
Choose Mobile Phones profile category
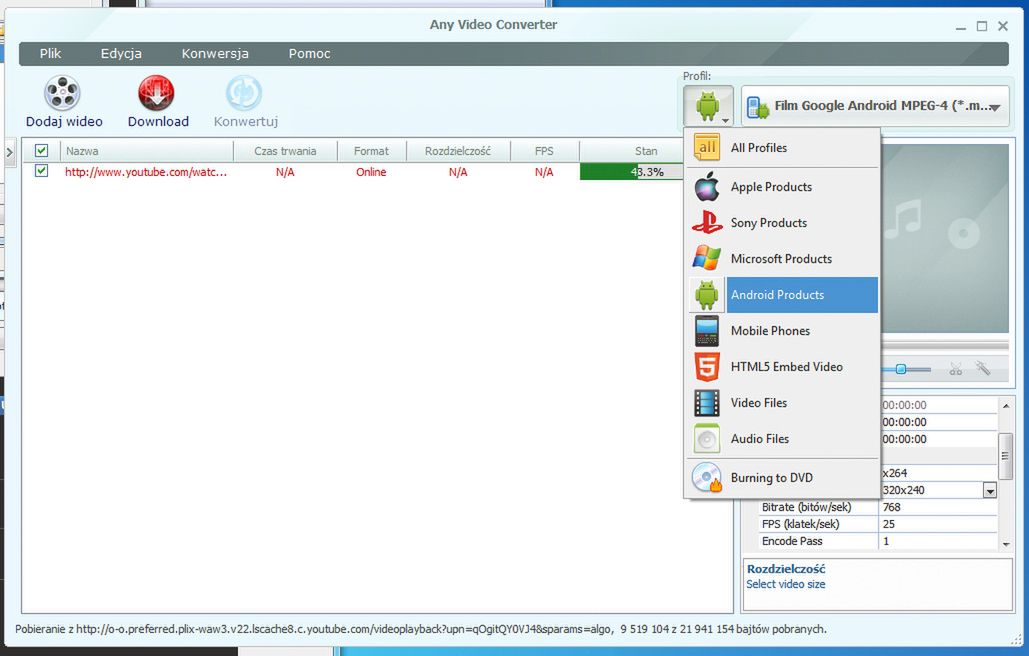[781, 331]
